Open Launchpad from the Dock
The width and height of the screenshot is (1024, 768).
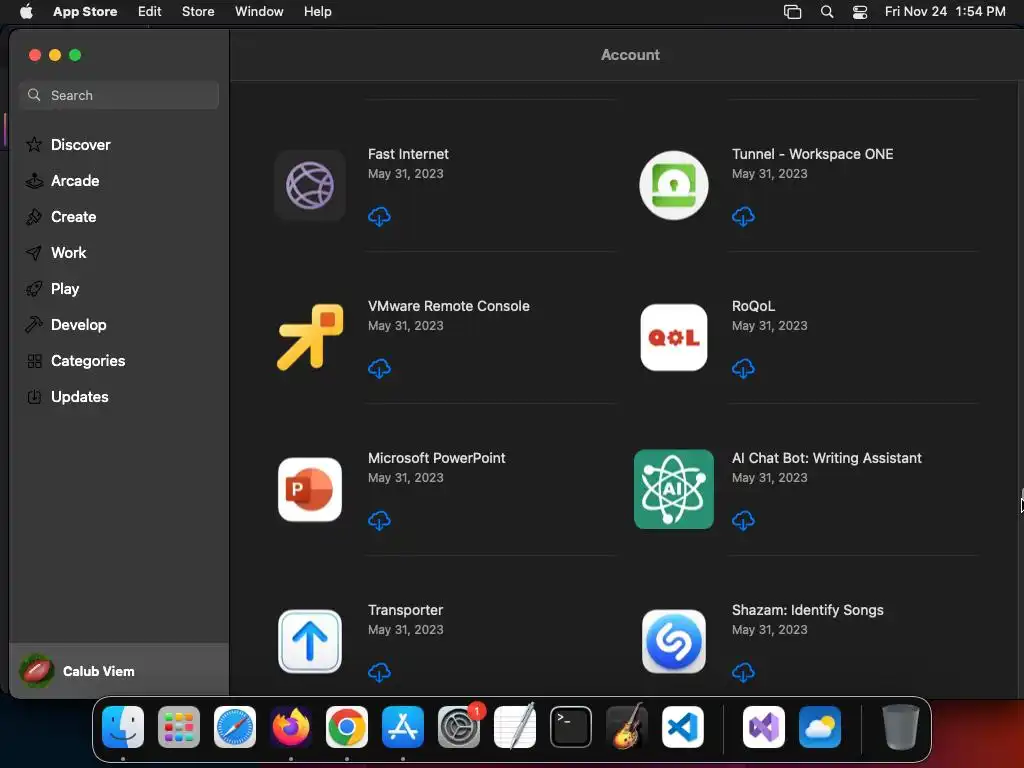coord(179,727)
